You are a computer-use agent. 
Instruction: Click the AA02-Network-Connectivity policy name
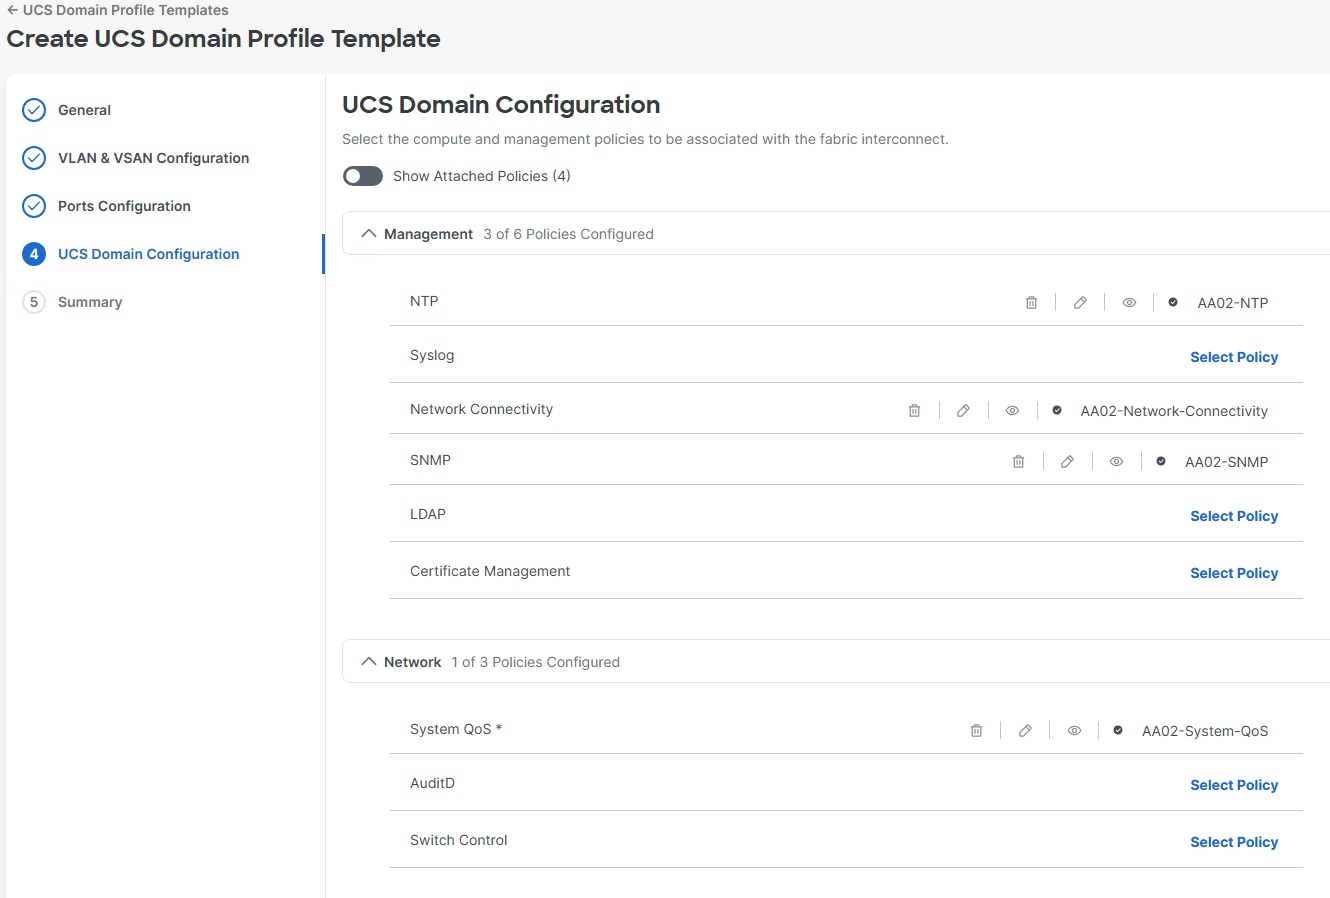pyautogui.click(x=1174, y=411)
